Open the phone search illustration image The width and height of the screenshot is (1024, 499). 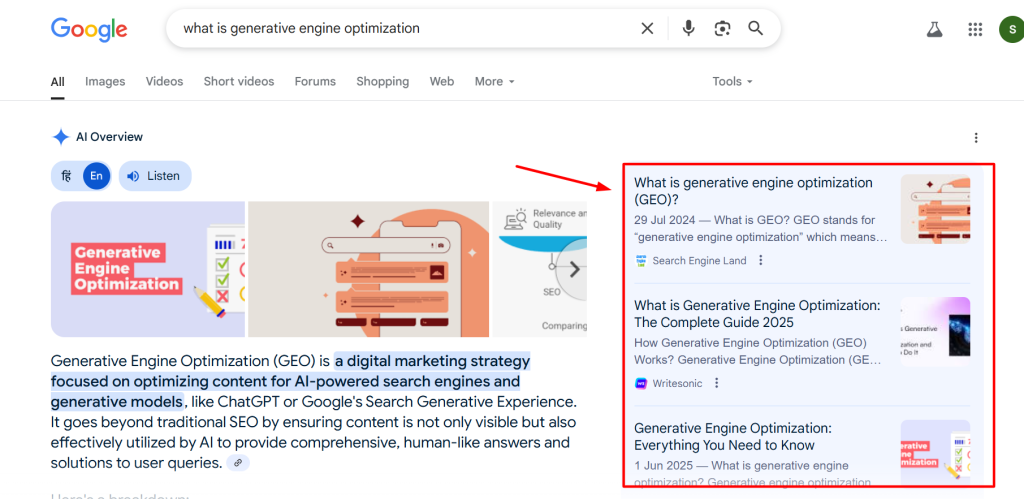click(368, 269)
